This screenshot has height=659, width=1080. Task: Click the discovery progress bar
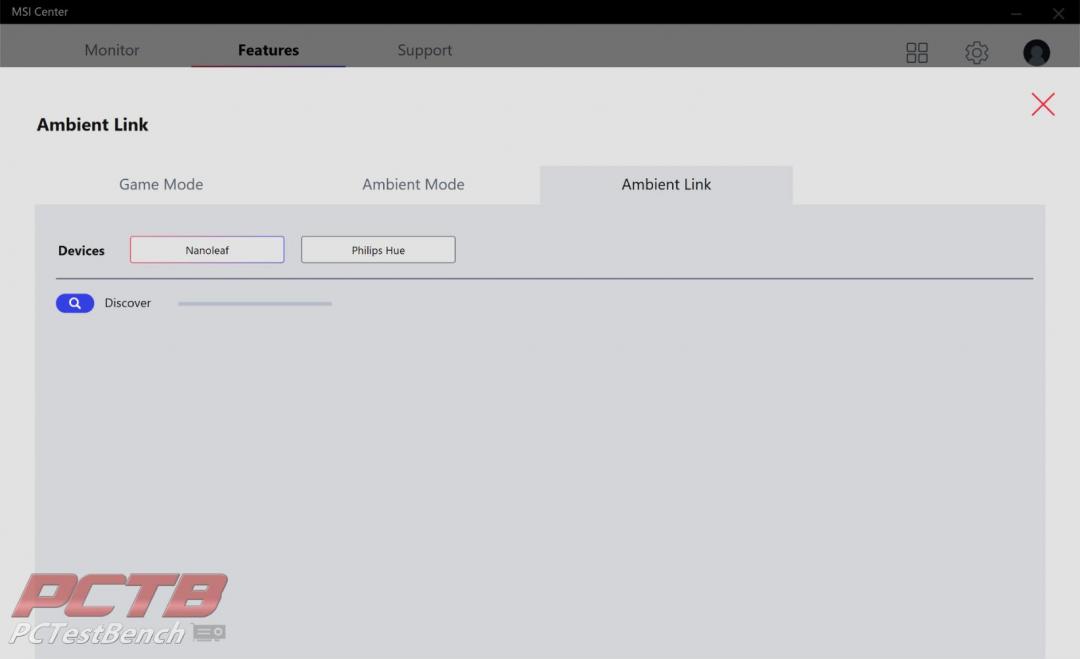click(x=255, y=304)
